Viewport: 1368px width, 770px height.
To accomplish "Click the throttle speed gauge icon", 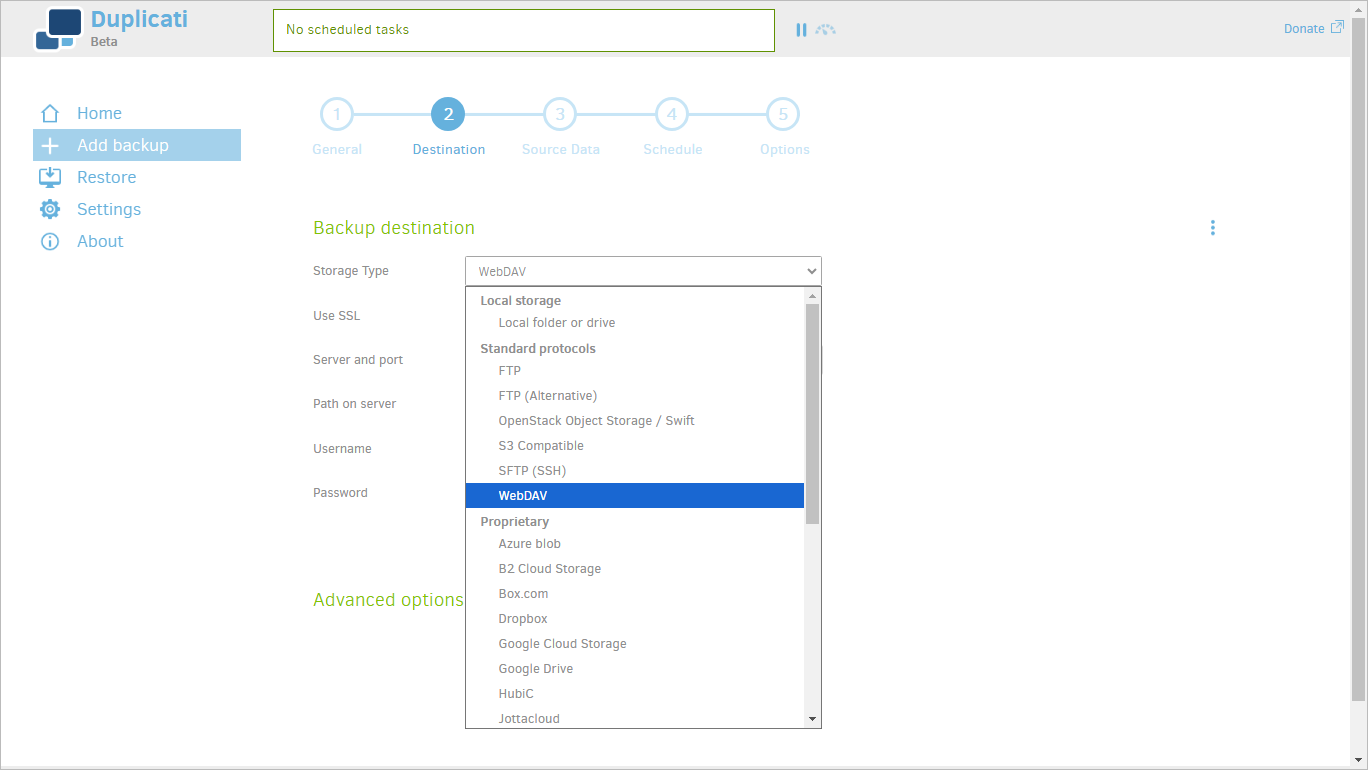I will 825,30.
